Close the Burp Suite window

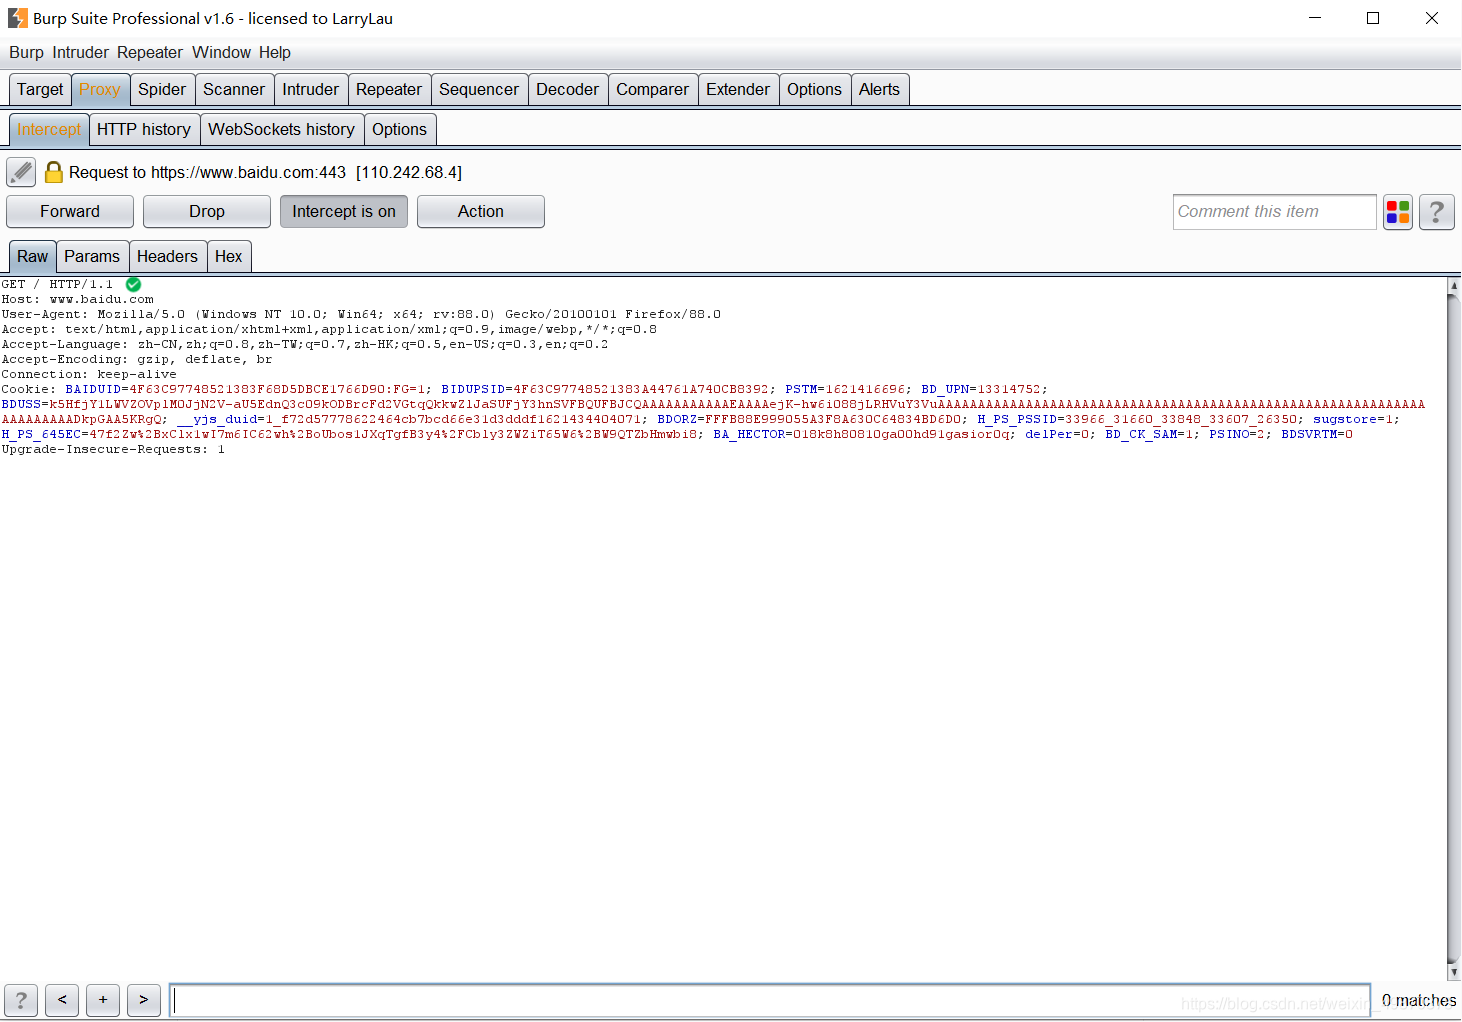pos(1432,18)
